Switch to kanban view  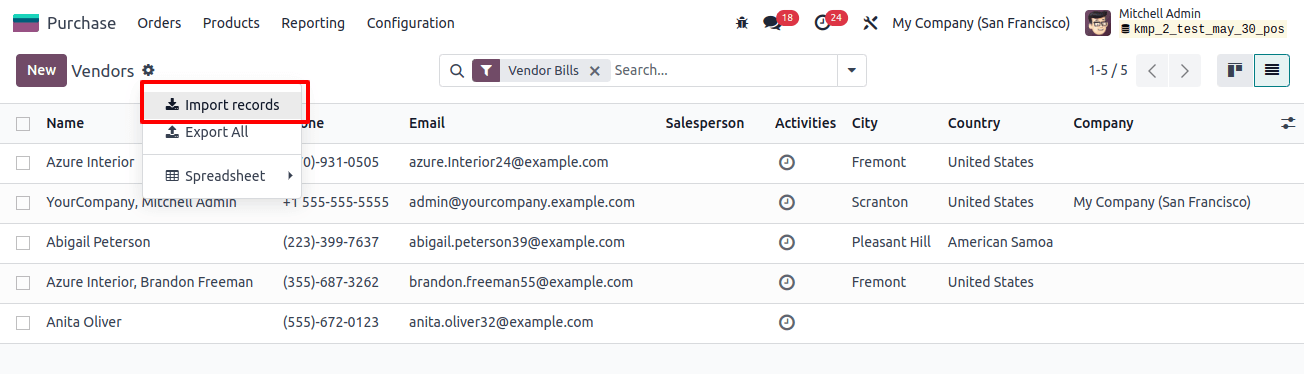click(x=1235, y=70)
